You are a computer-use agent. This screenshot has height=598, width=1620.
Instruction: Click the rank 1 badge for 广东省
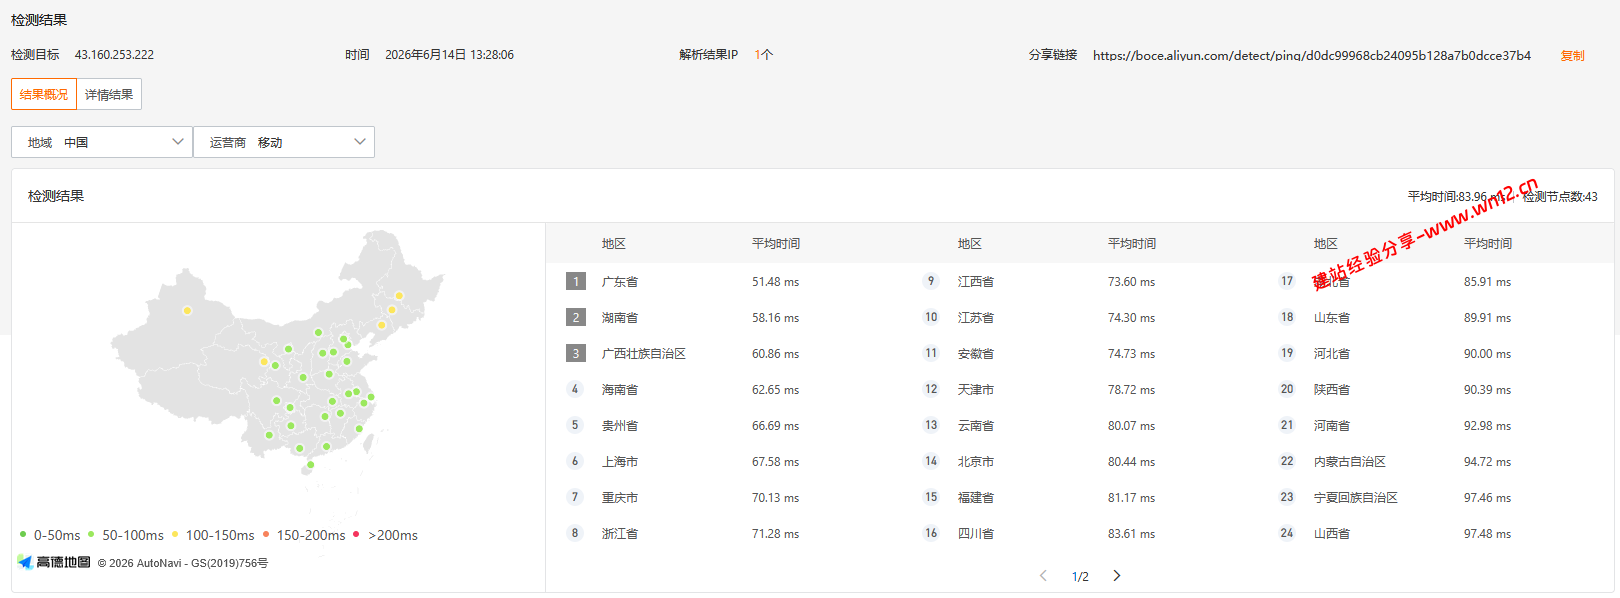pyautogui.click(x=575, y=281)
